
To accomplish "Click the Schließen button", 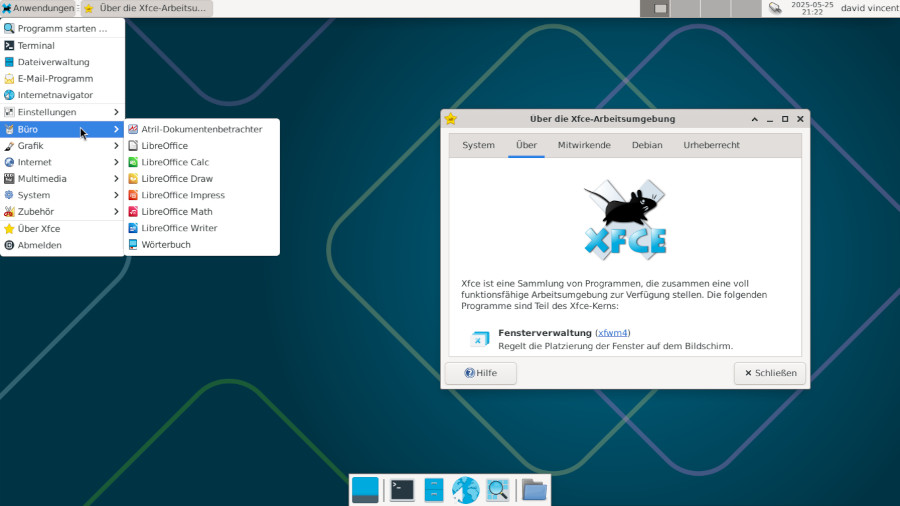I will pyautogui.click(x=770, y=373).
